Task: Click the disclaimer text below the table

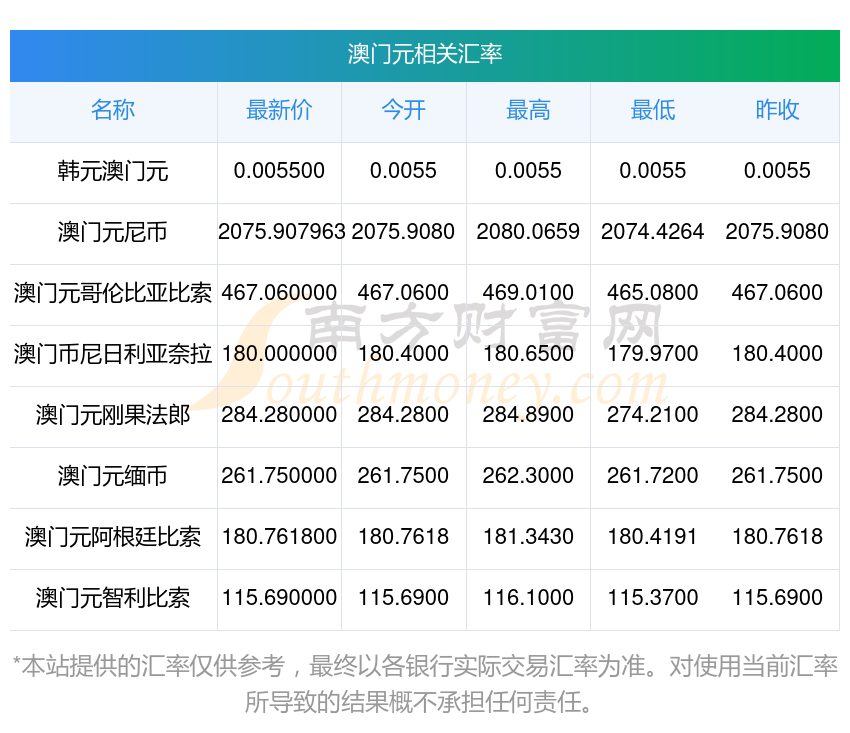Action: point(425,683)
